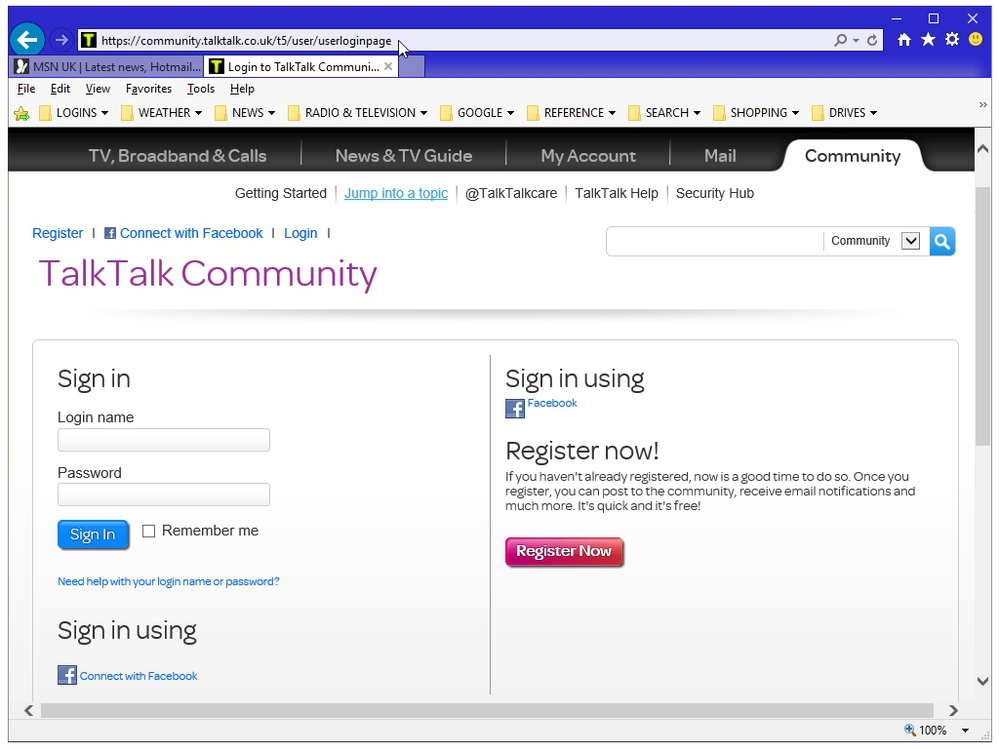Open the address bar autocomplete dropdown arrow

tap(856, 40)
